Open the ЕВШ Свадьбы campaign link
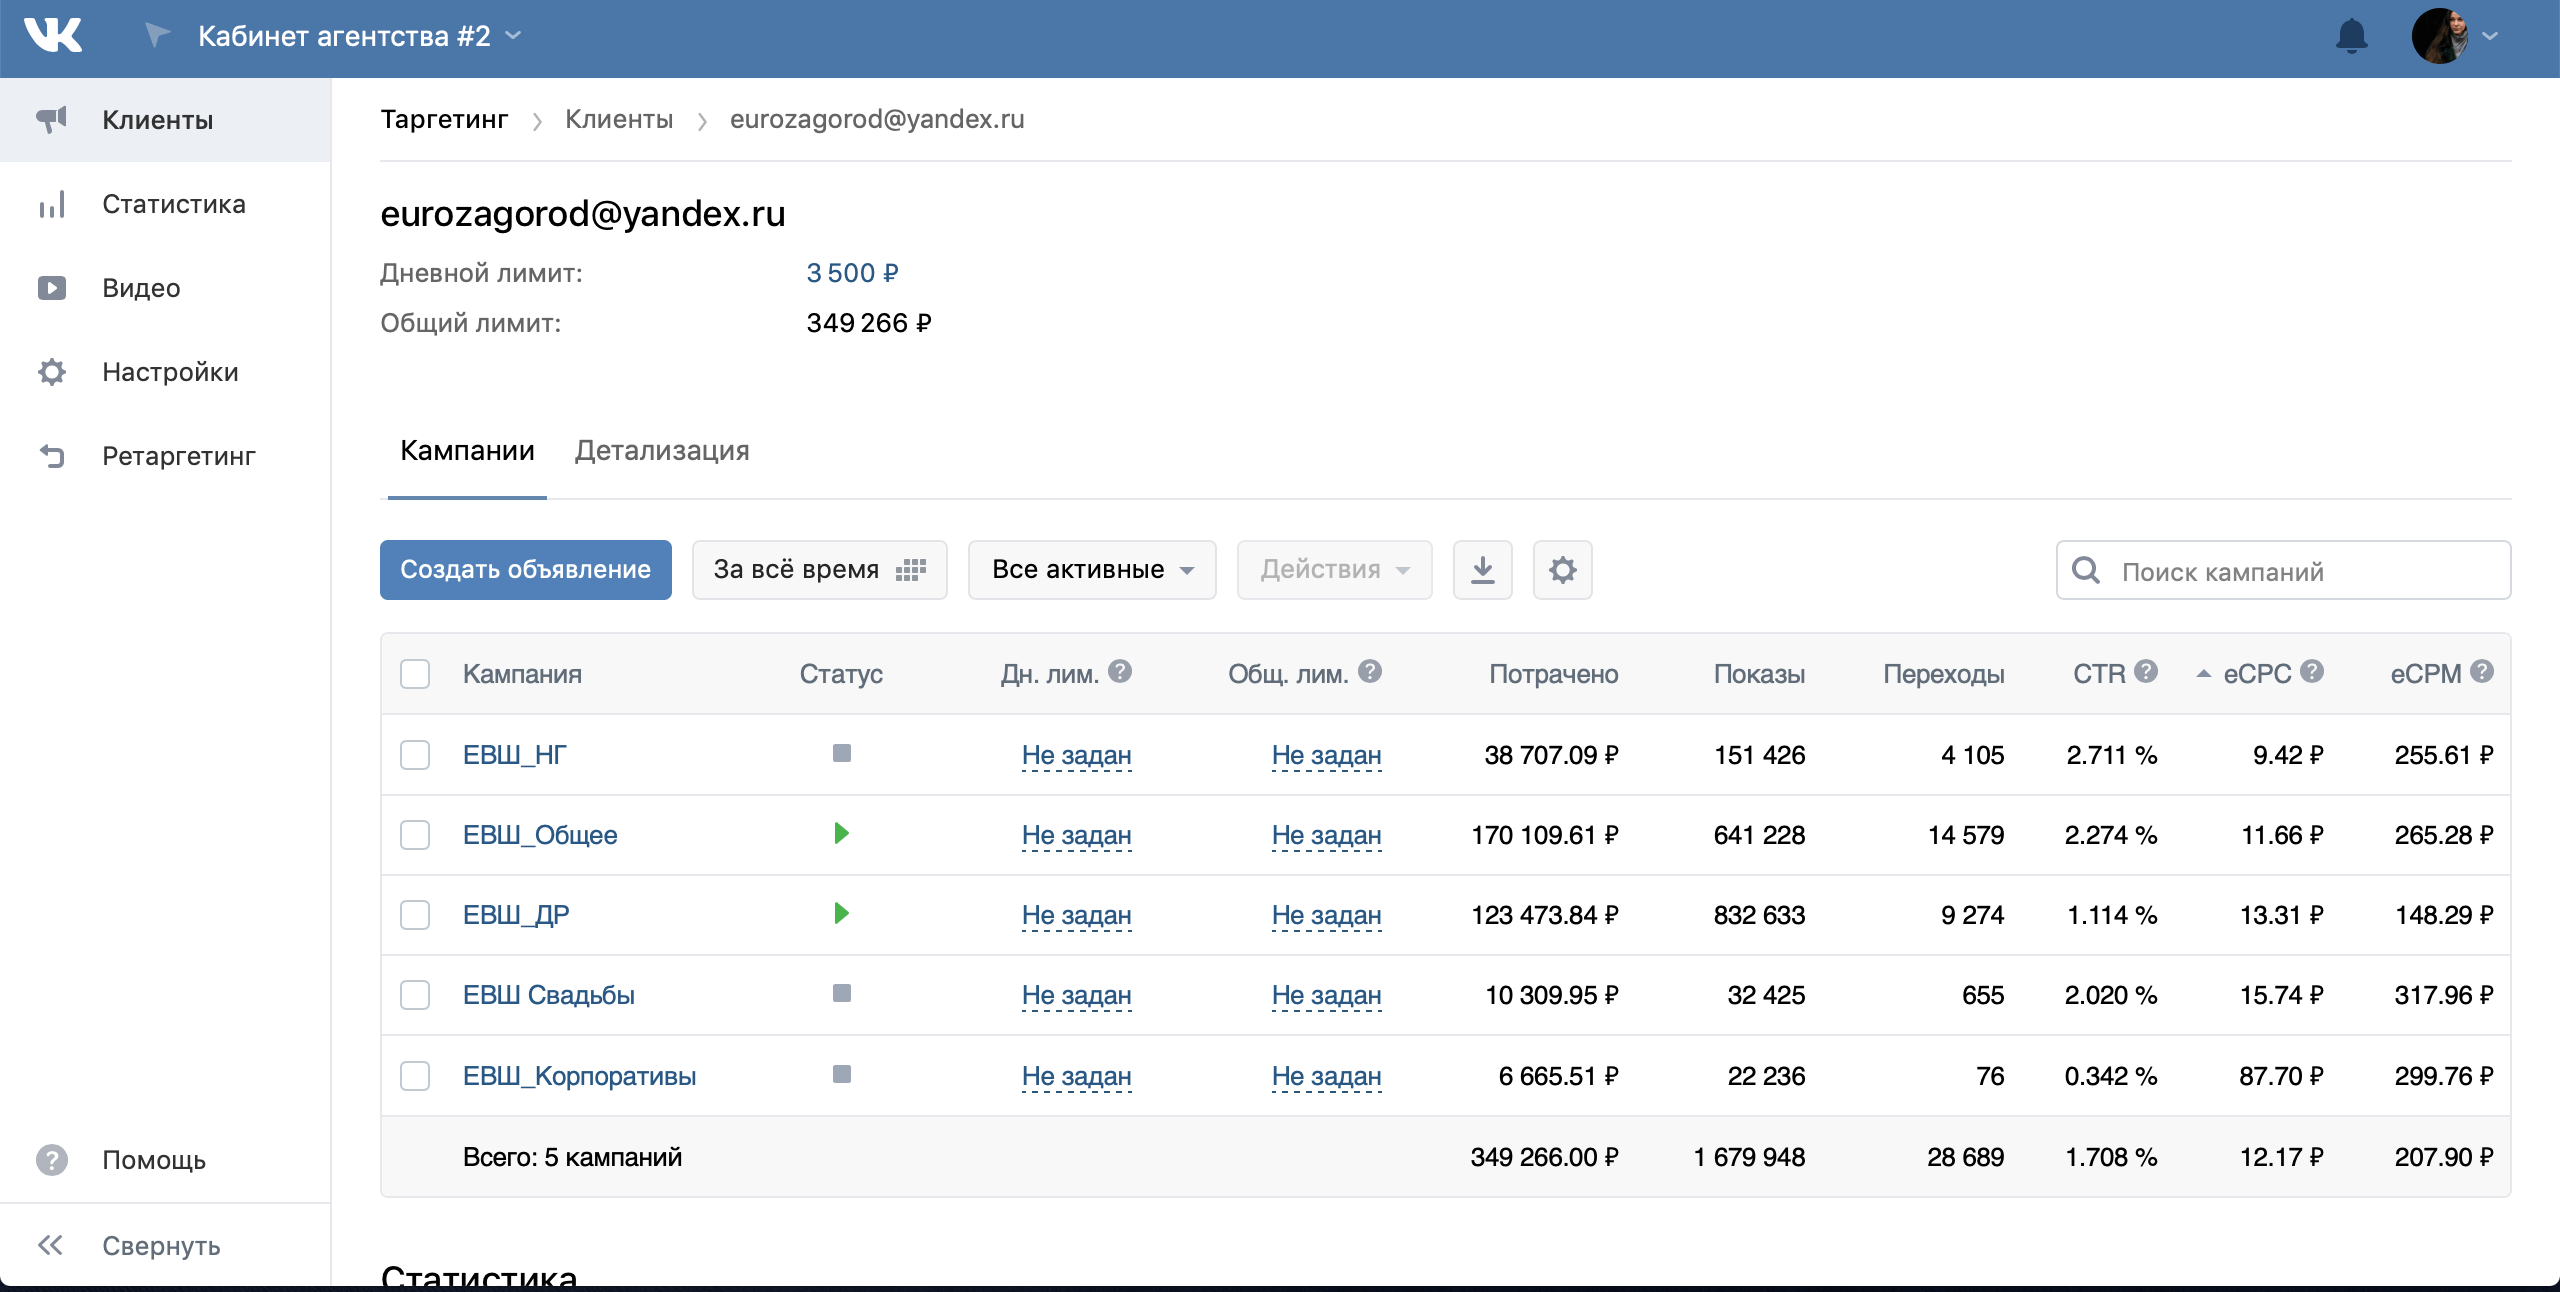This screenshot has height=1292, width=2560. click(549, 995)
